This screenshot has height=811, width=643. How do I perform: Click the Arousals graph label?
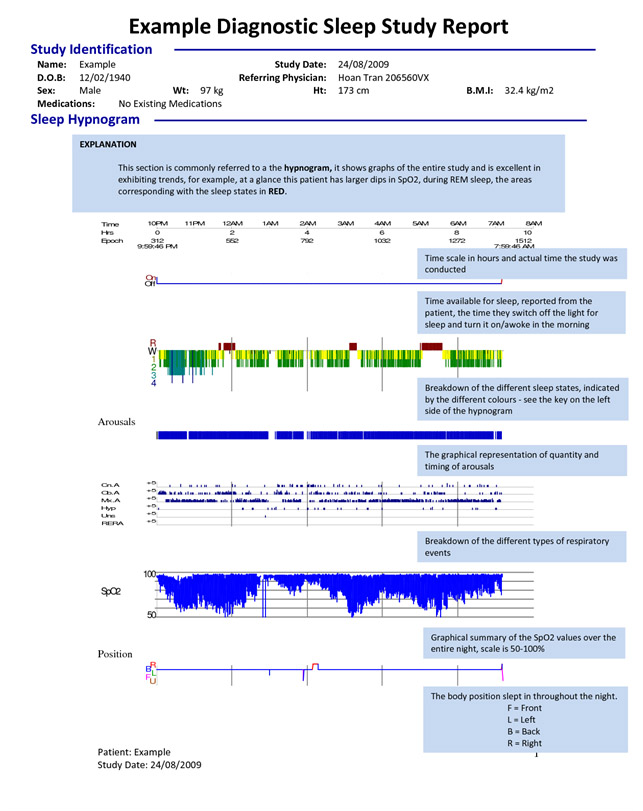(x=116, y=422)
